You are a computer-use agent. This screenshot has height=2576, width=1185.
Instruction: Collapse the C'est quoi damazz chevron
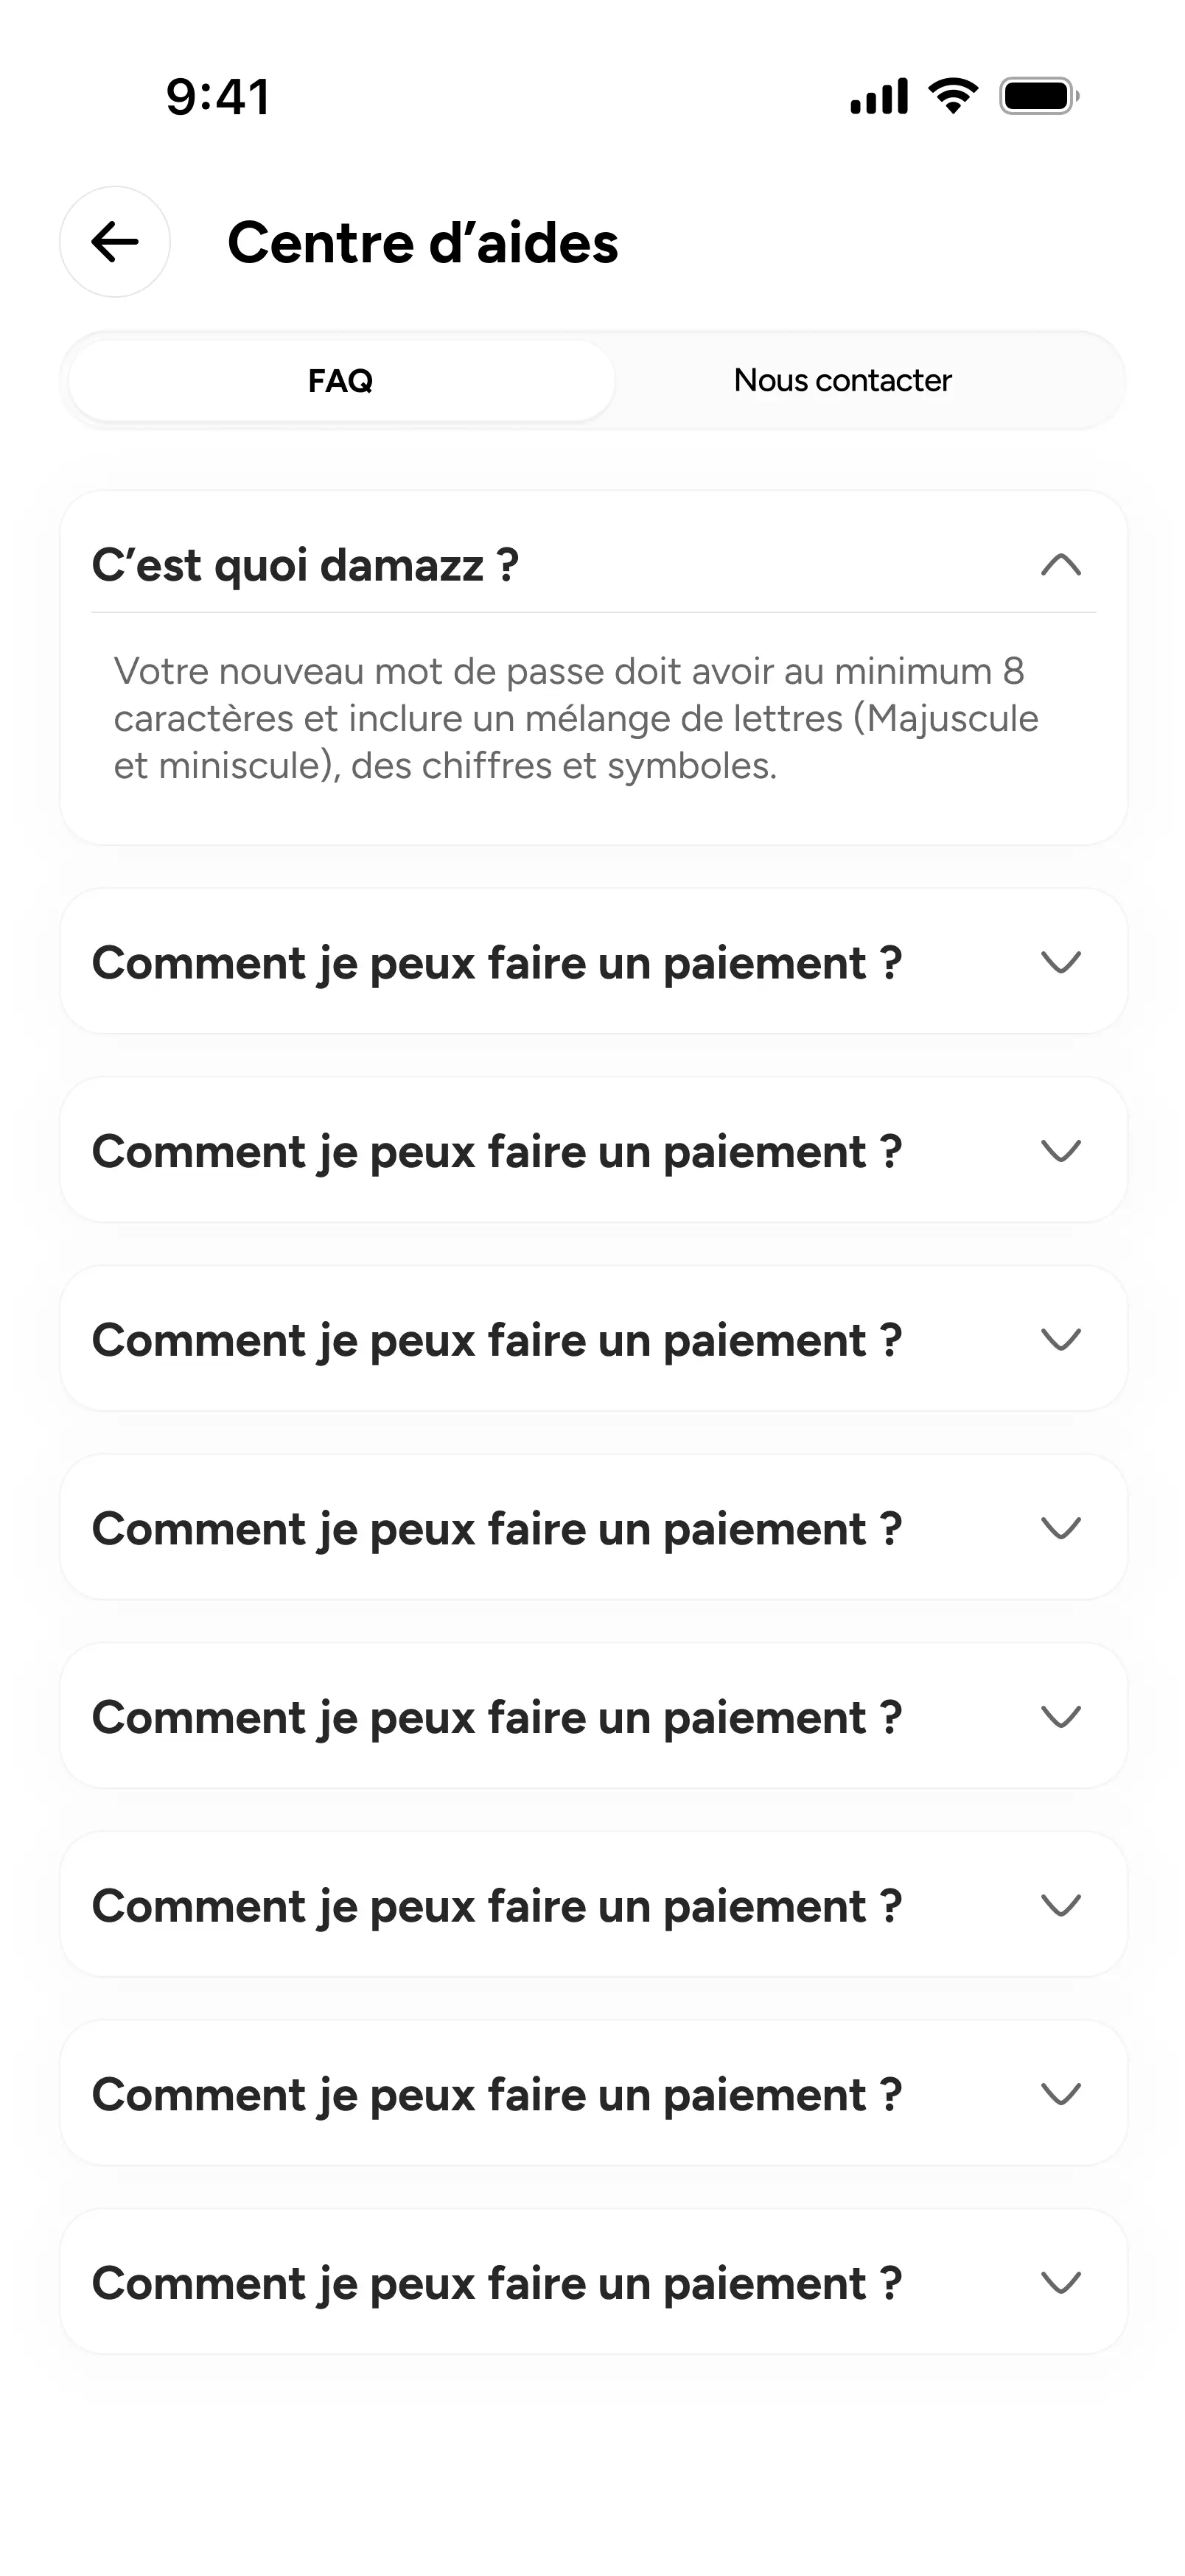[1061, 566]
